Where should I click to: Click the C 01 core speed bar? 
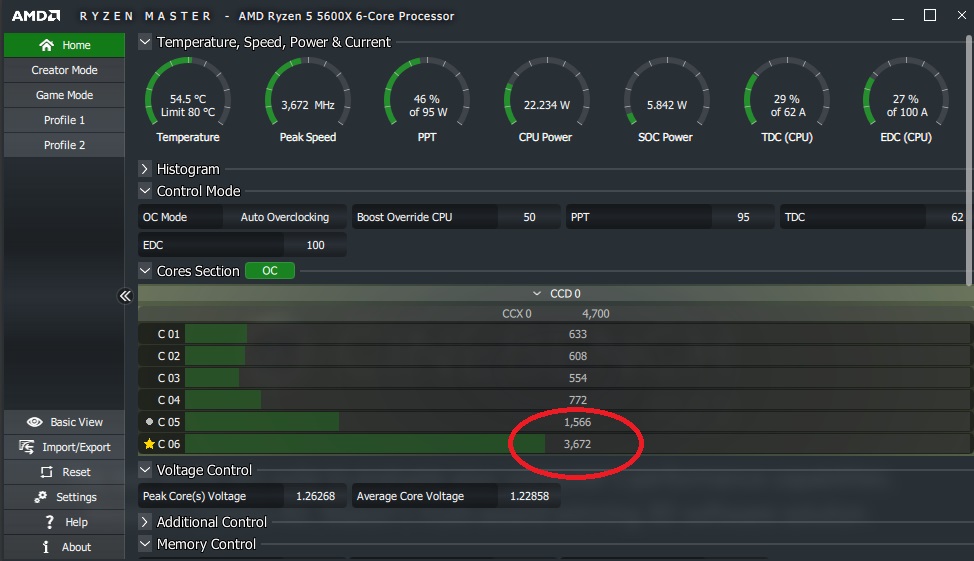point(577,334)
